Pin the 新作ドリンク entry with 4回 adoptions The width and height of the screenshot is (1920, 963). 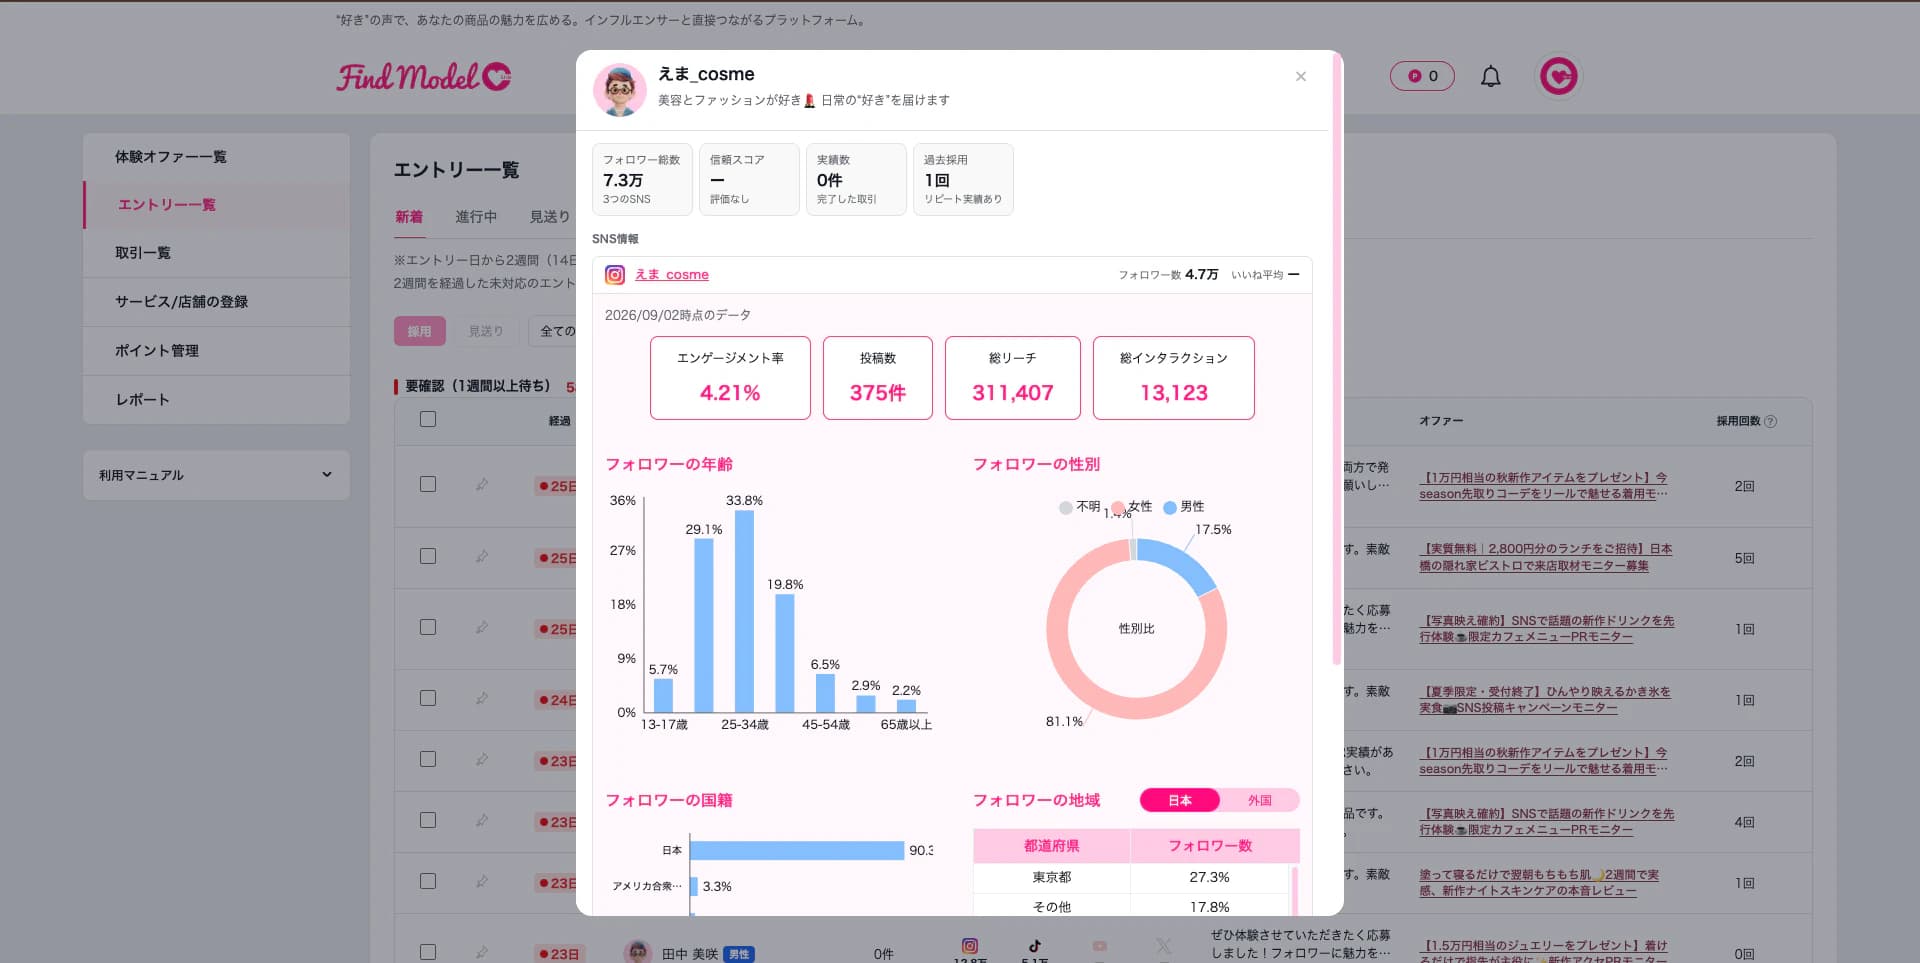[482, 820]
